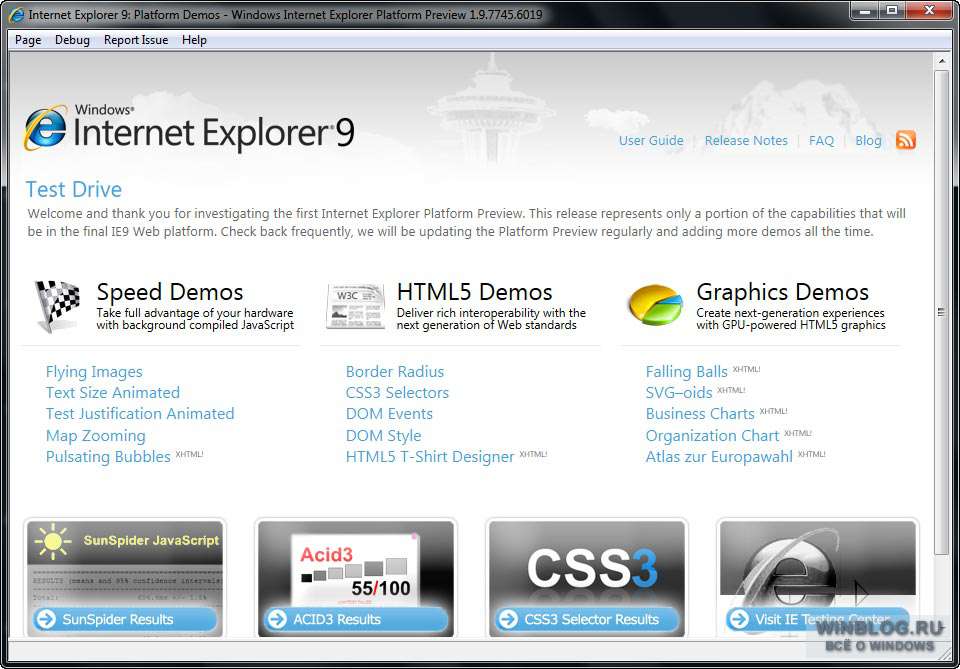Screen dimensions: 960x669
Task: Go to the FAQ link
Action: (821, 140)
